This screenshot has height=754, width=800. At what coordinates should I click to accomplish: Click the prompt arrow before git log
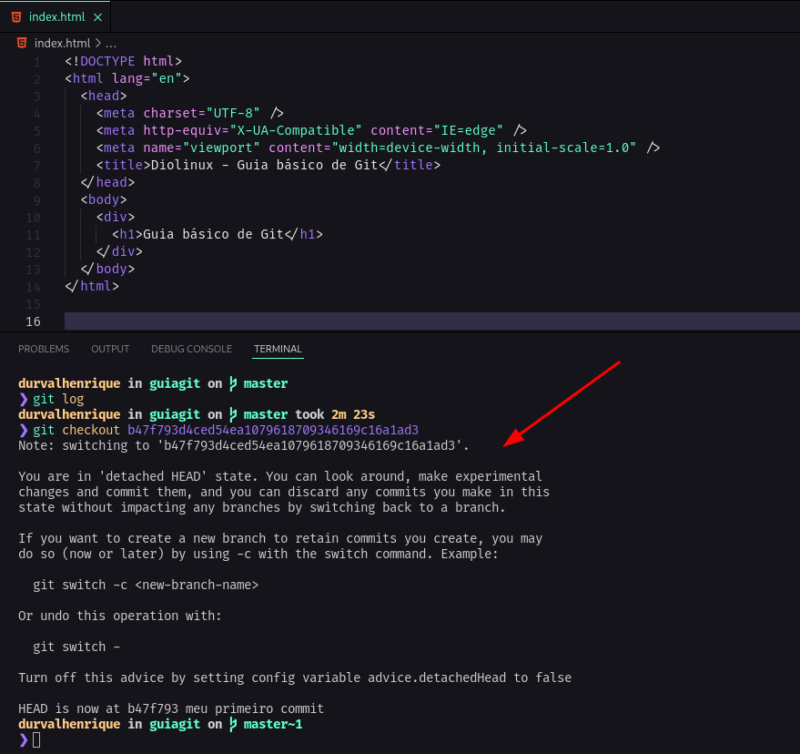click(x=22, y=398)
